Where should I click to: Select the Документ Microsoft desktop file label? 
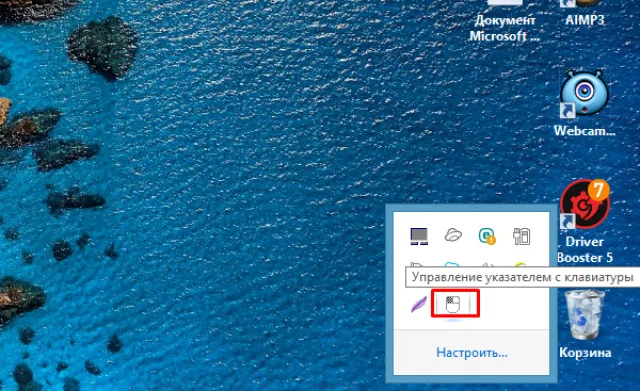505,28
